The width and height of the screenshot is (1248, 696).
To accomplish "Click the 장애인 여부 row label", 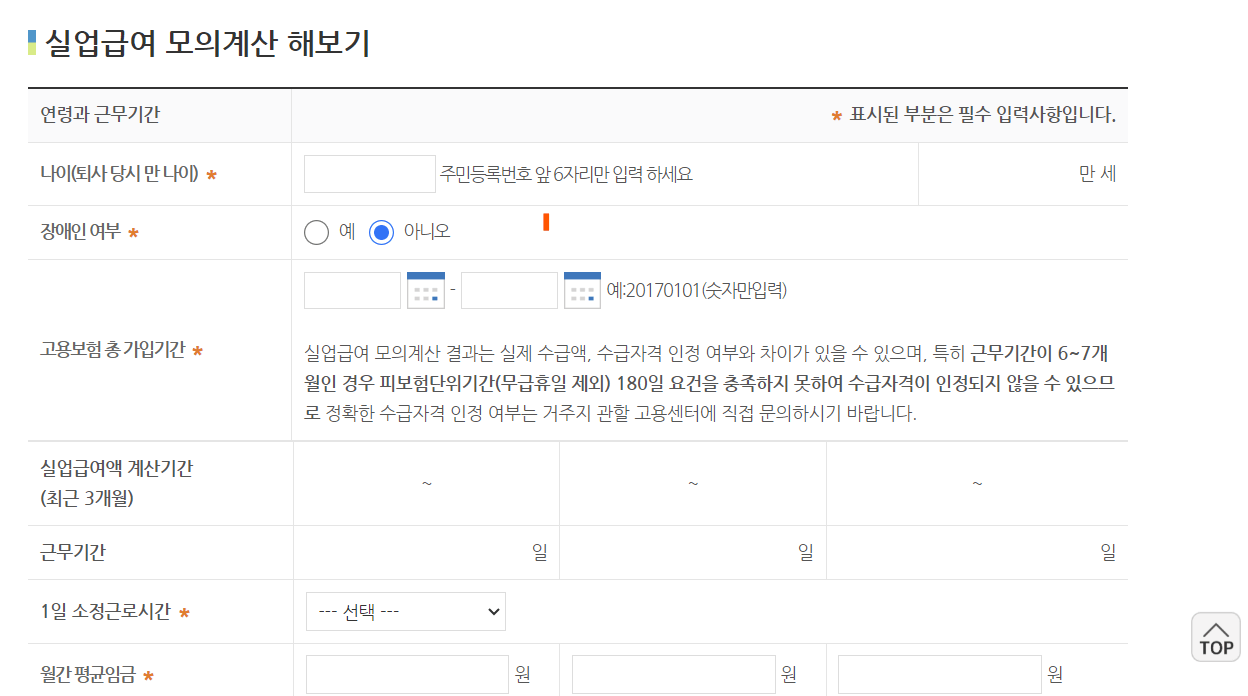I will tap(78, 232).
